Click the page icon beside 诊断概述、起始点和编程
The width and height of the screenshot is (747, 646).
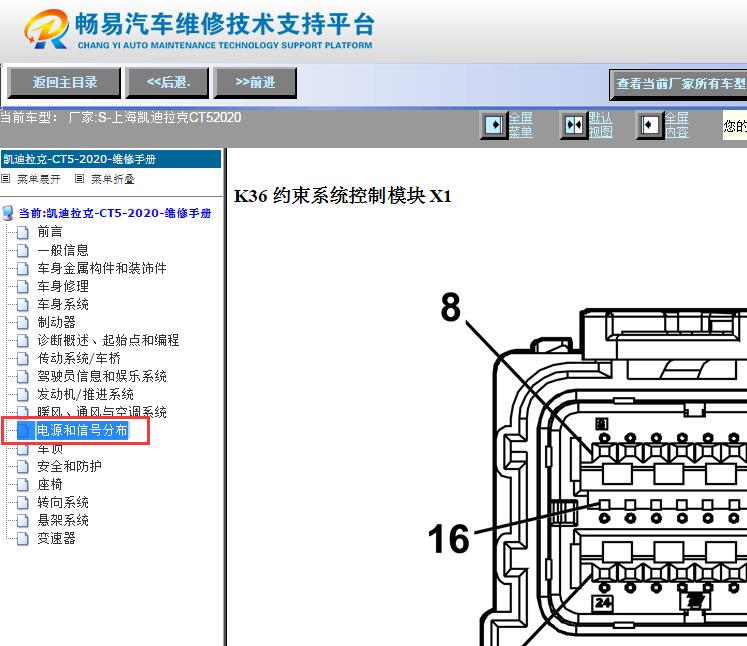point(23,341)
